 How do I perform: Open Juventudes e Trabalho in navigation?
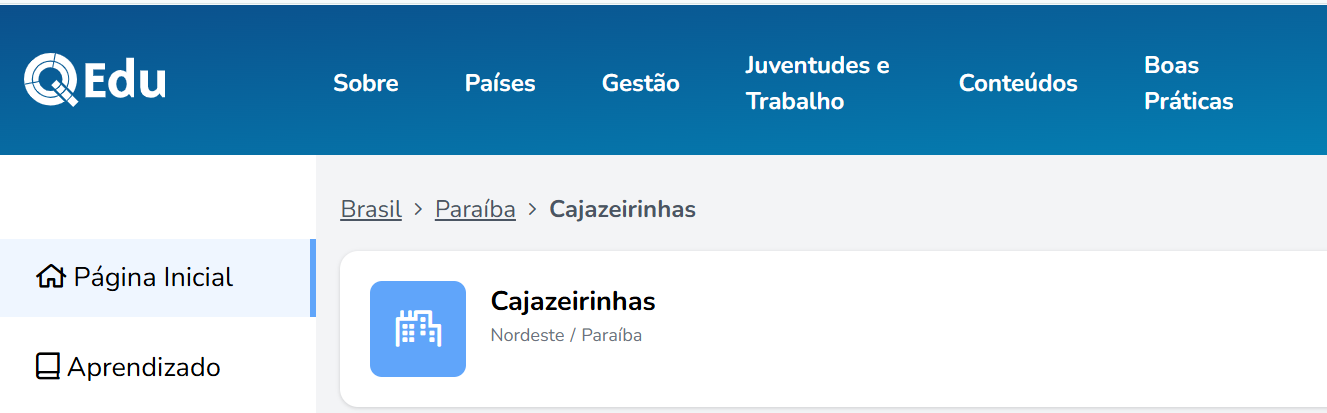[817, 83]
